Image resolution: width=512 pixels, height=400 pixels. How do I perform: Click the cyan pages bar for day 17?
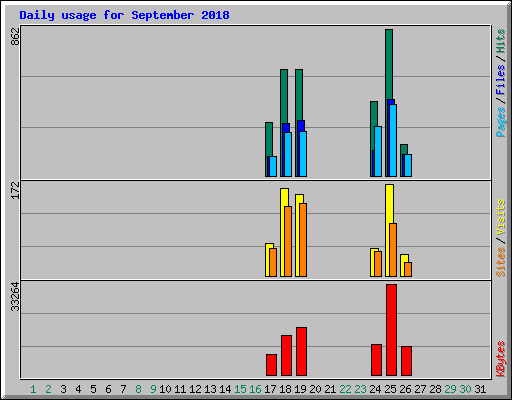pos(273,166)
